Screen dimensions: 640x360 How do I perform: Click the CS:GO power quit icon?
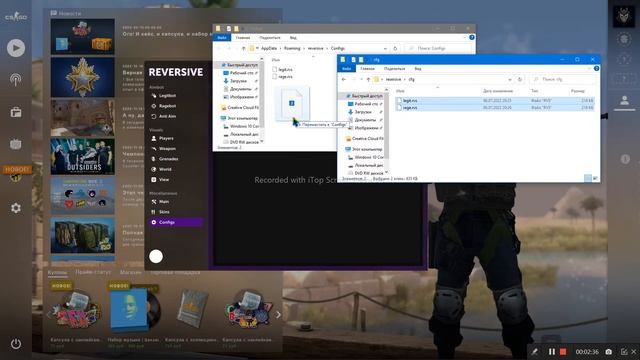[16, 344]
